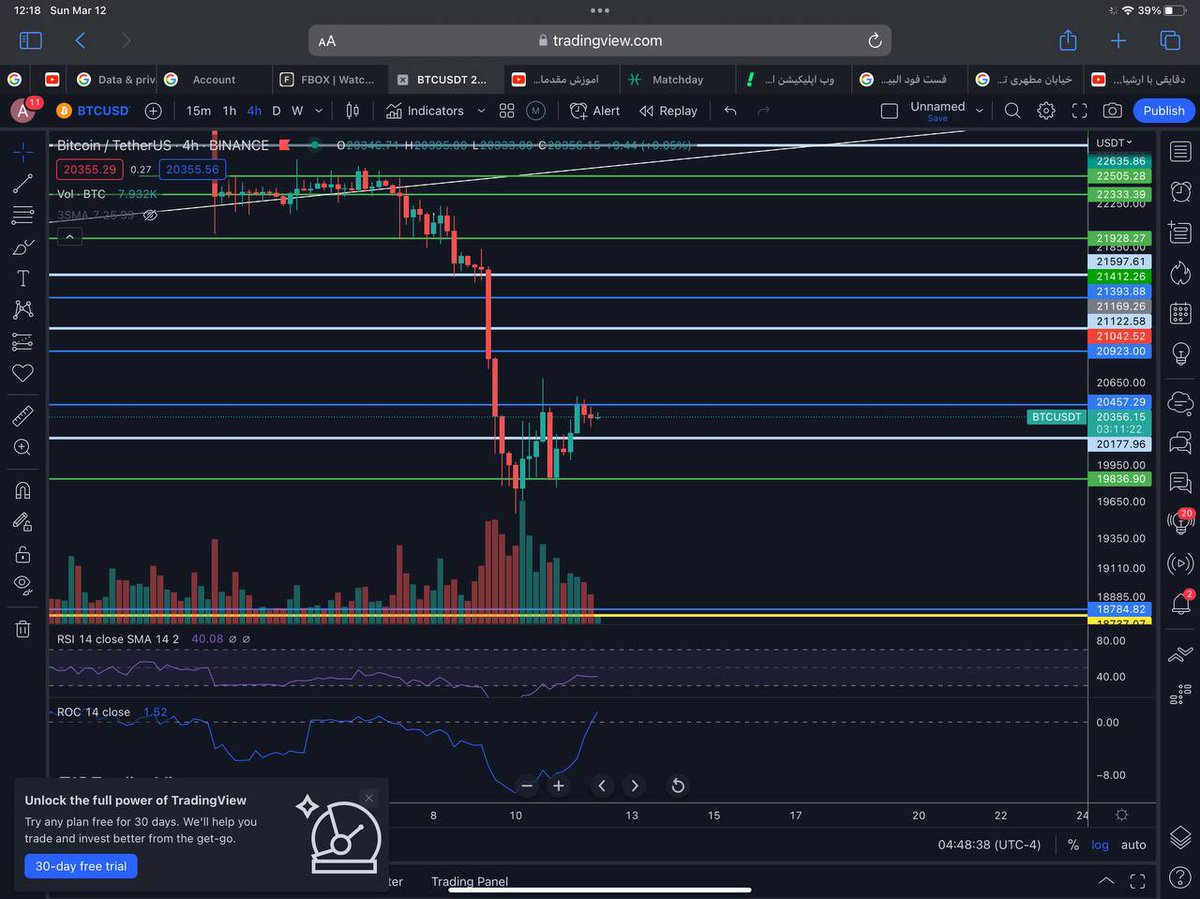Collapse the indicator legend chevron
The width and height of the screenshot is (1200, 899).
pos(68,237)
